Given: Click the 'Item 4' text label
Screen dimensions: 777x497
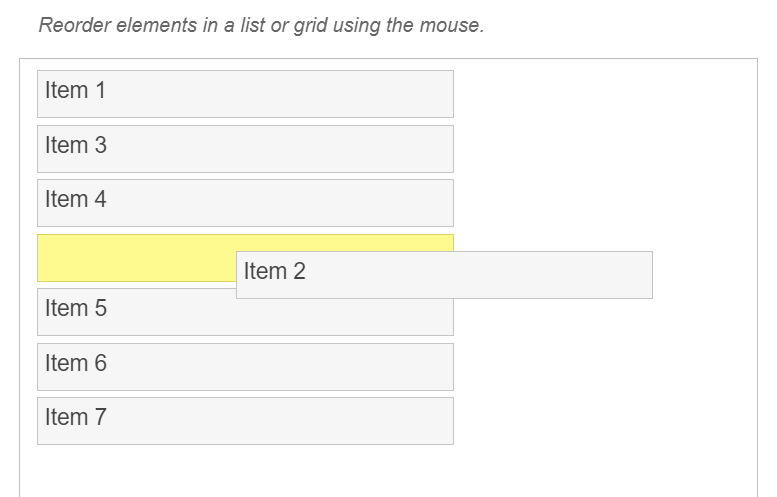Looking at the screenshot, I should tap(75, 199).
